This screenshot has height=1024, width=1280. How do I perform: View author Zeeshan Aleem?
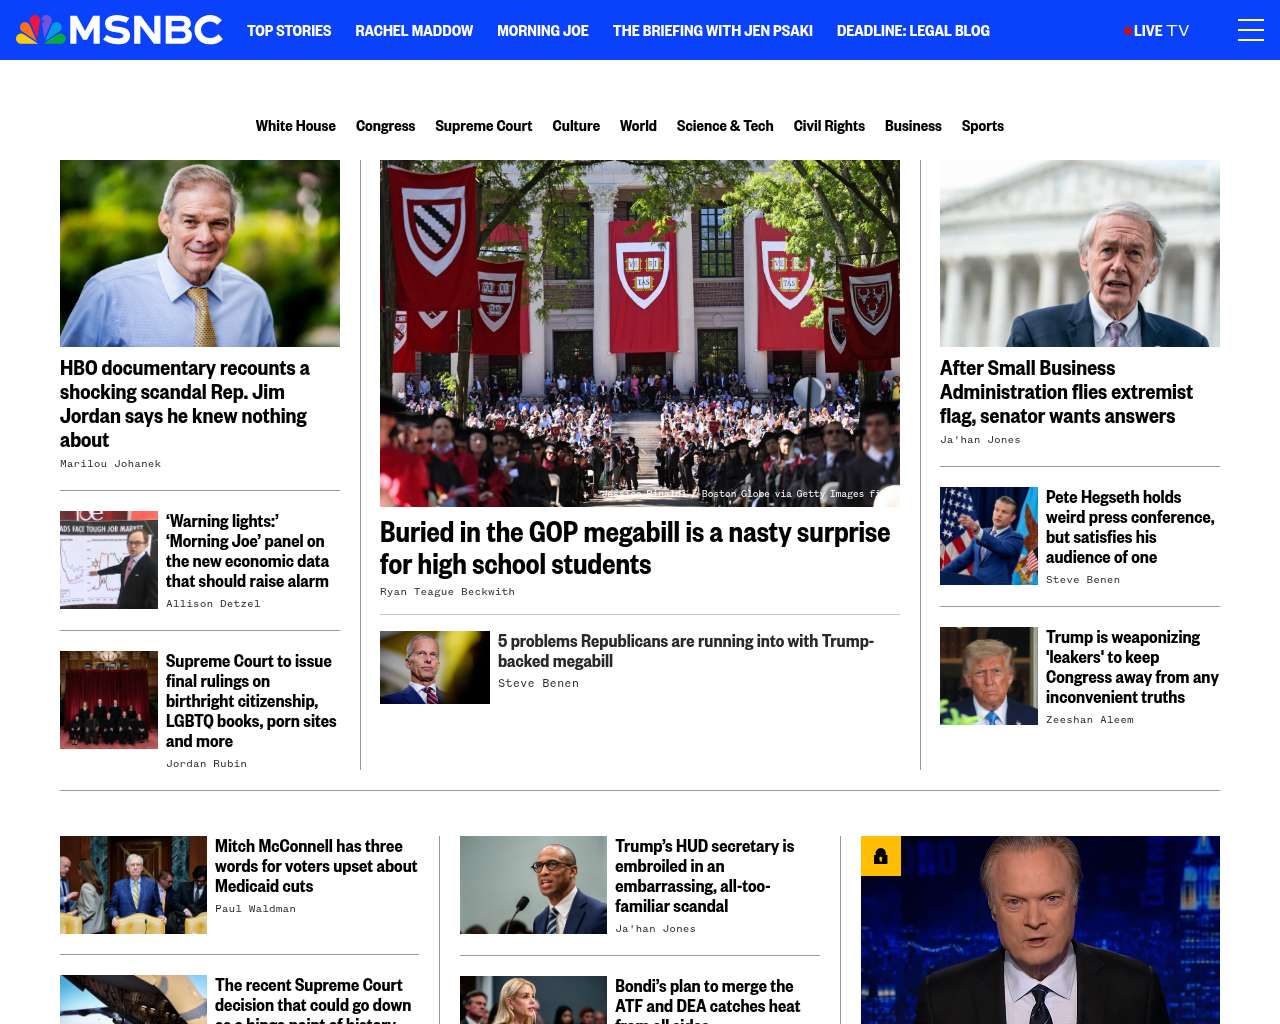click(x=1090, y=720)
